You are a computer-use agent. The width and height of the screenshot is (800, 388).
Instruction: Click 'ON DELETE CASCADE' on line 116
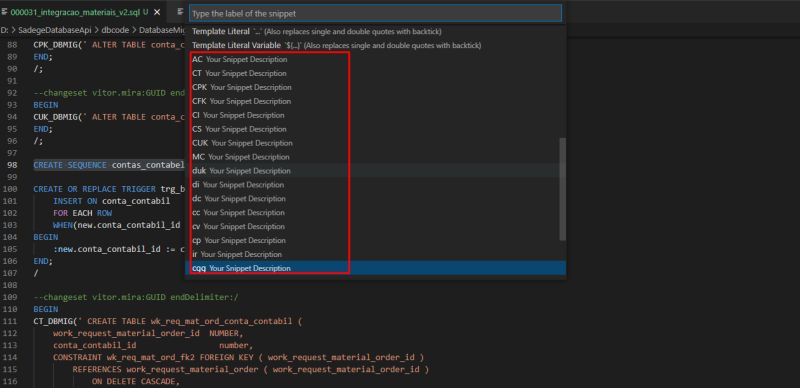coord(135,381)
